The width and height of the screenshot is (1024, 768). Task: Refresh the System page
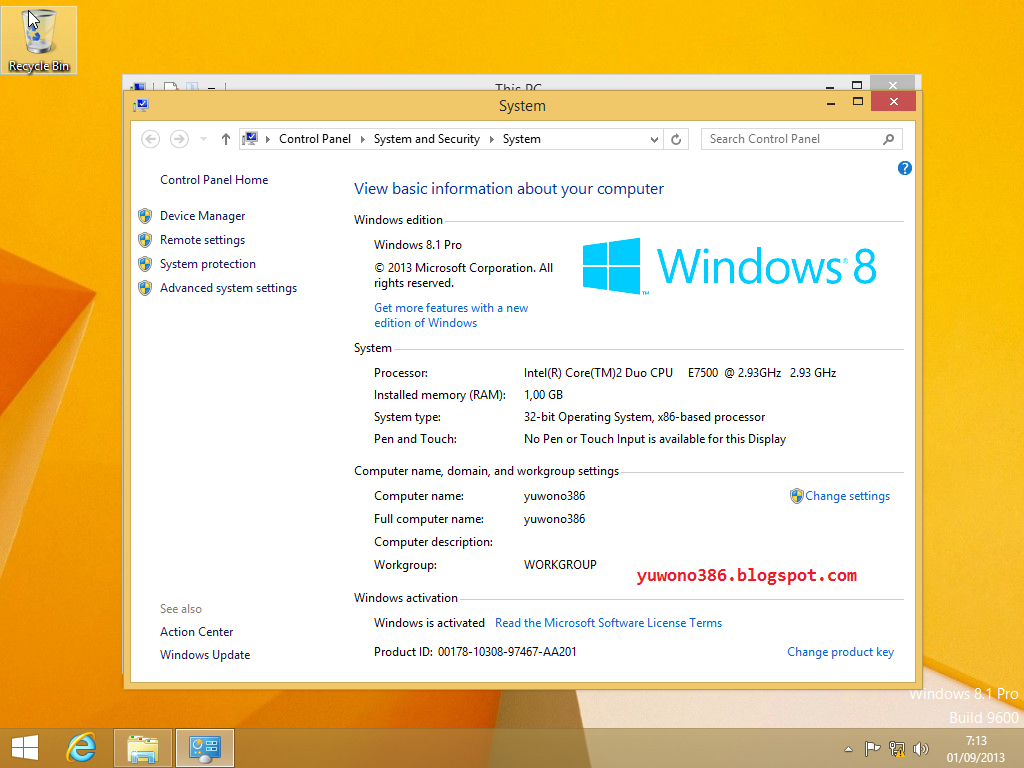coord(677,139)
